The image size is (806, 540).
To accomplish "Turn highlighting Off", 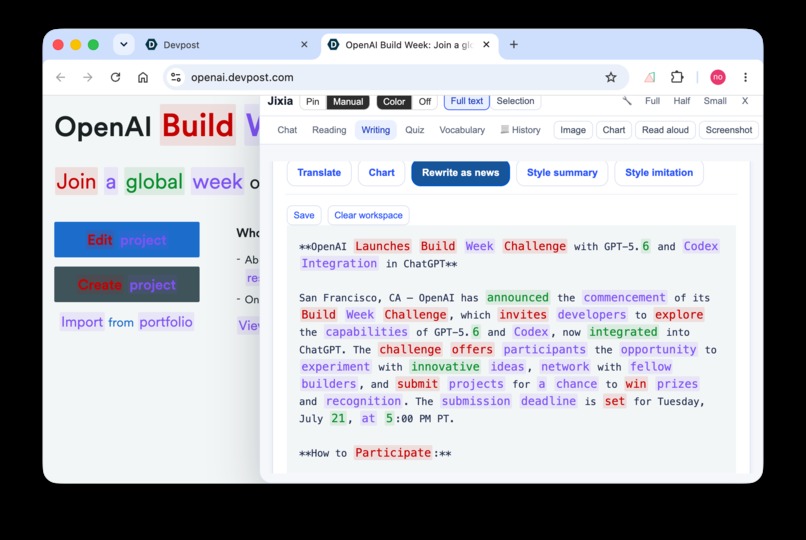I will (x=425, y=102).
